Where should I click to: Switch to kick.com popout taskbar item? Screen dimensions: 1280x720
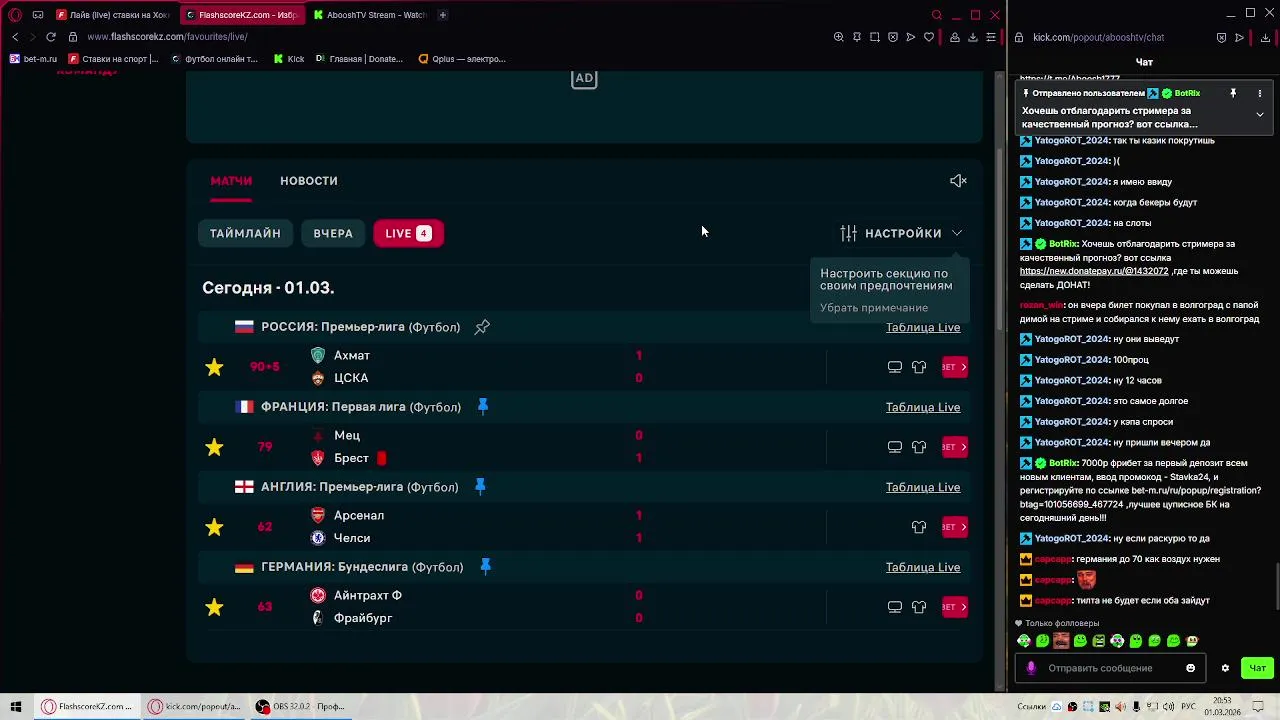[195, 706]
